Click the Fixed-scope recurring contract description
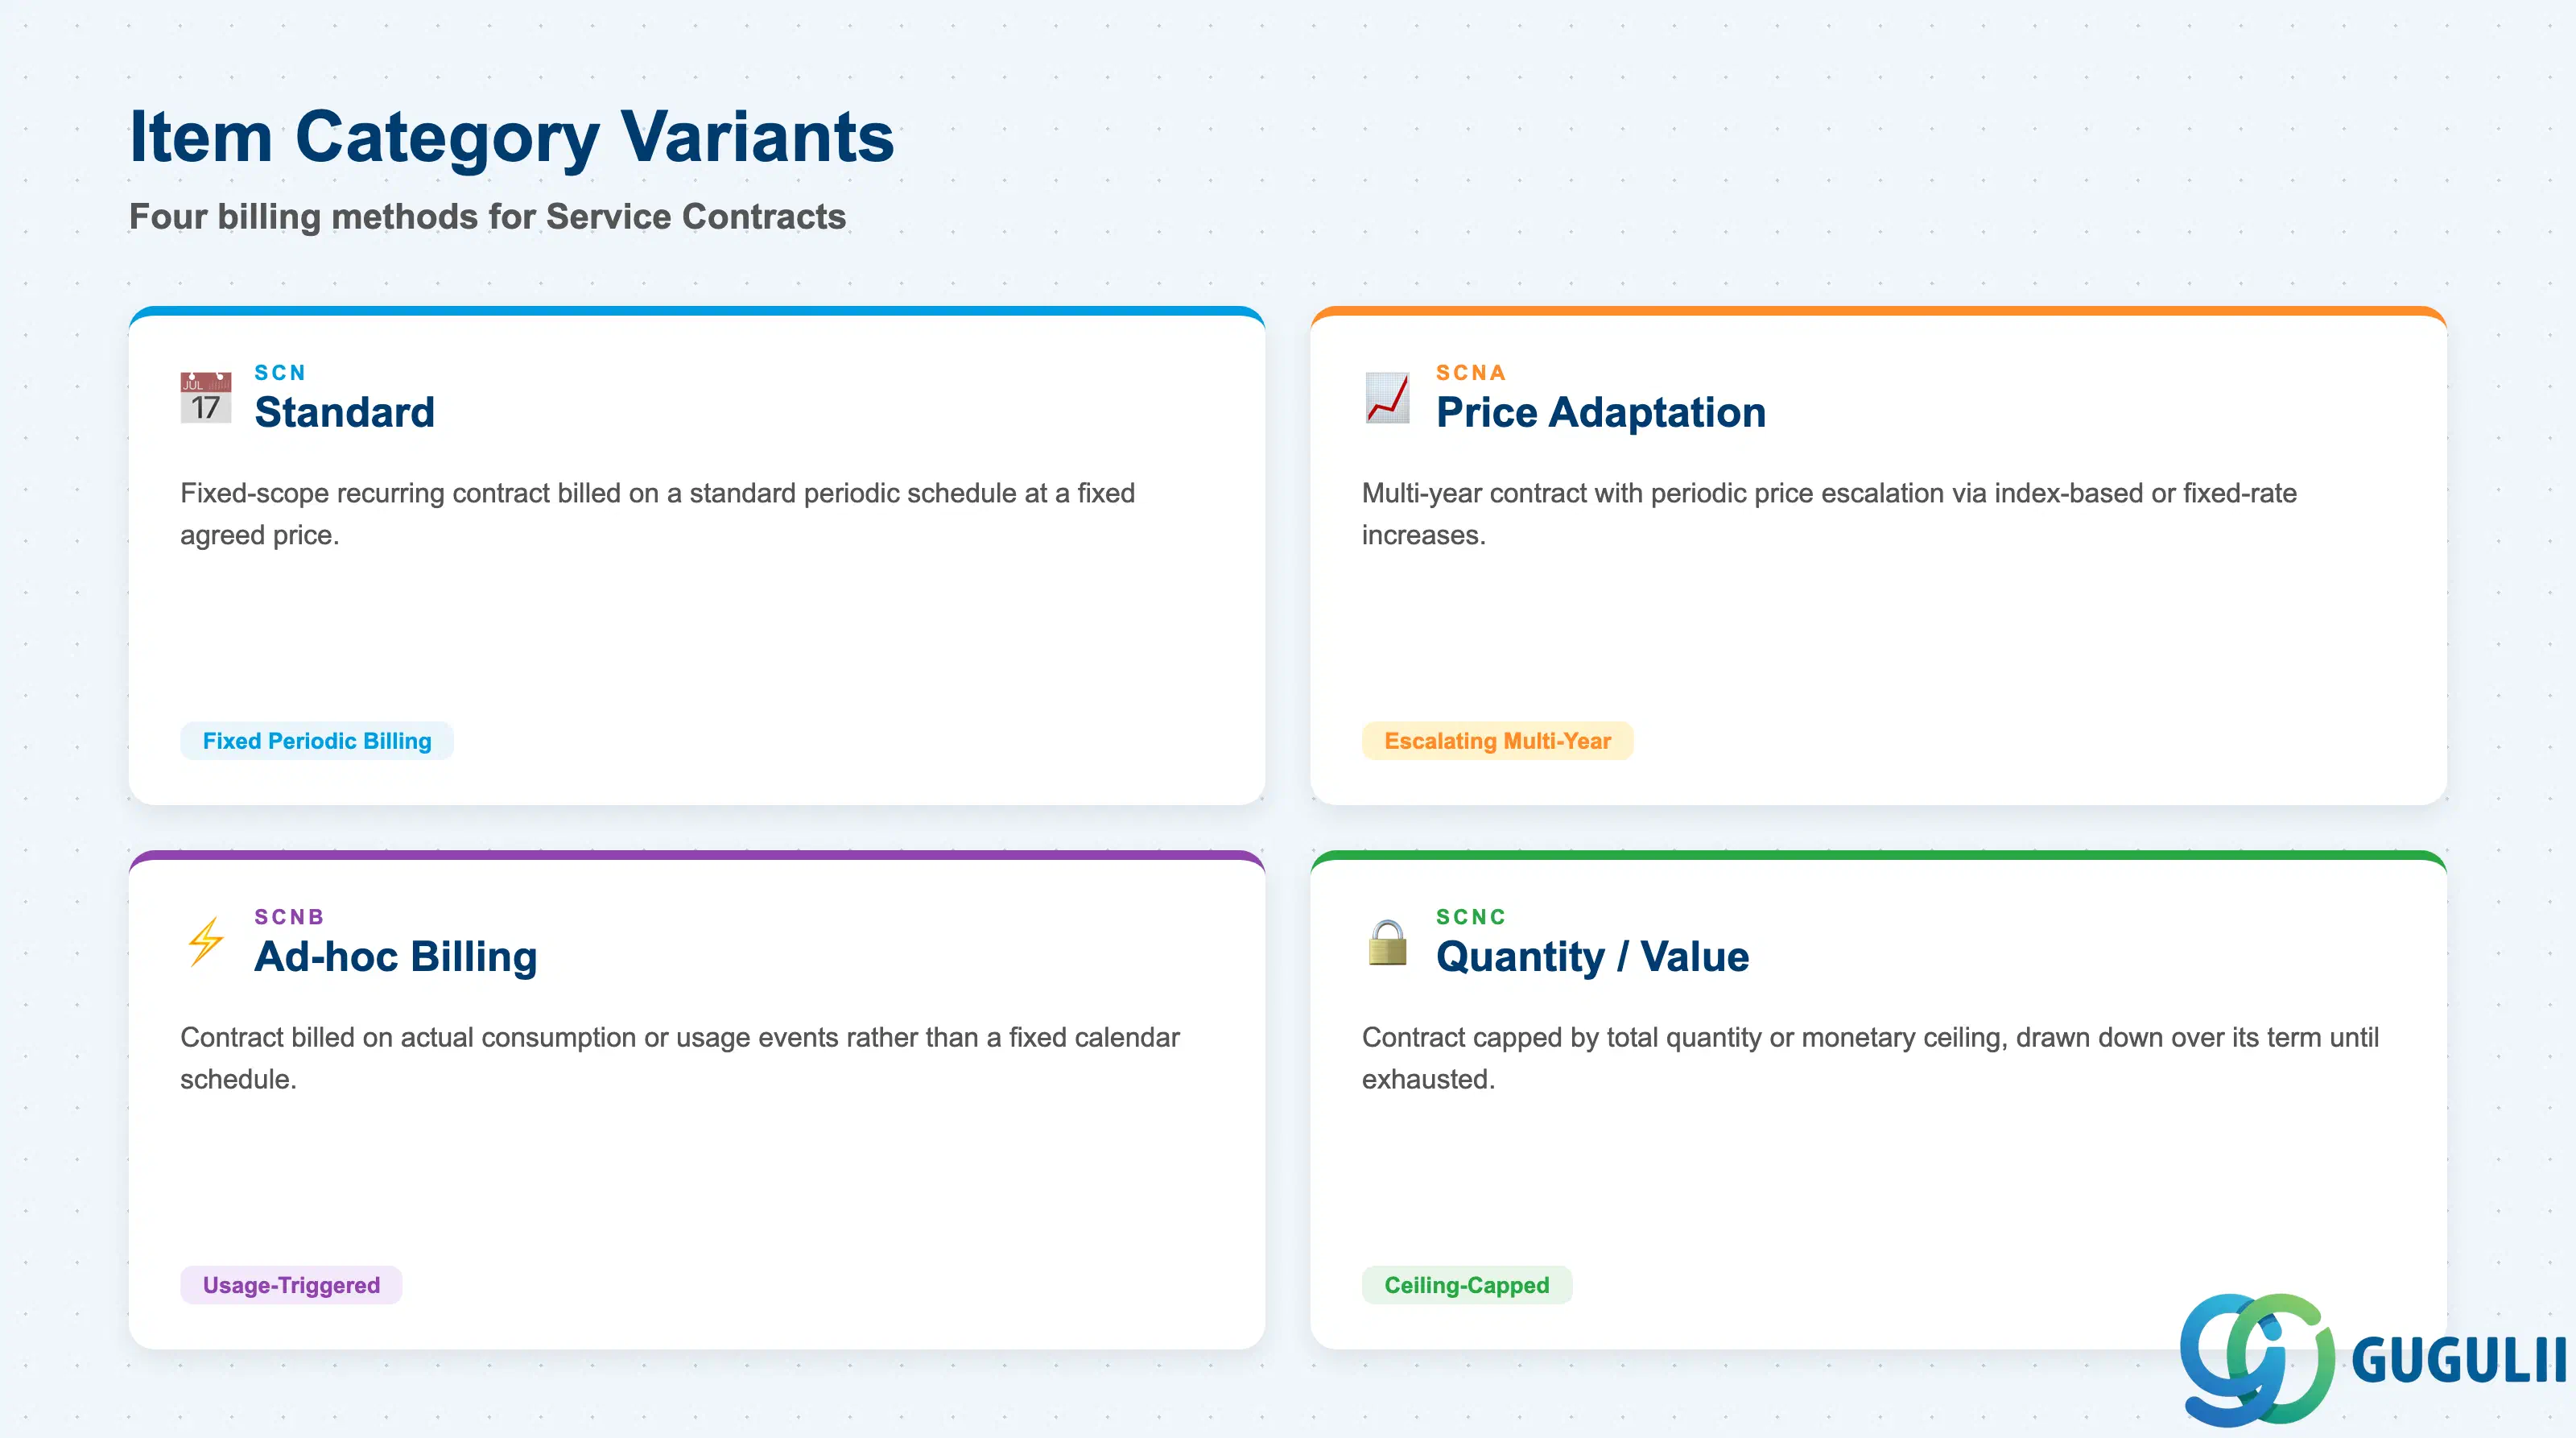The width and height of the screenshot is (2576, 1438). [658, 514]
